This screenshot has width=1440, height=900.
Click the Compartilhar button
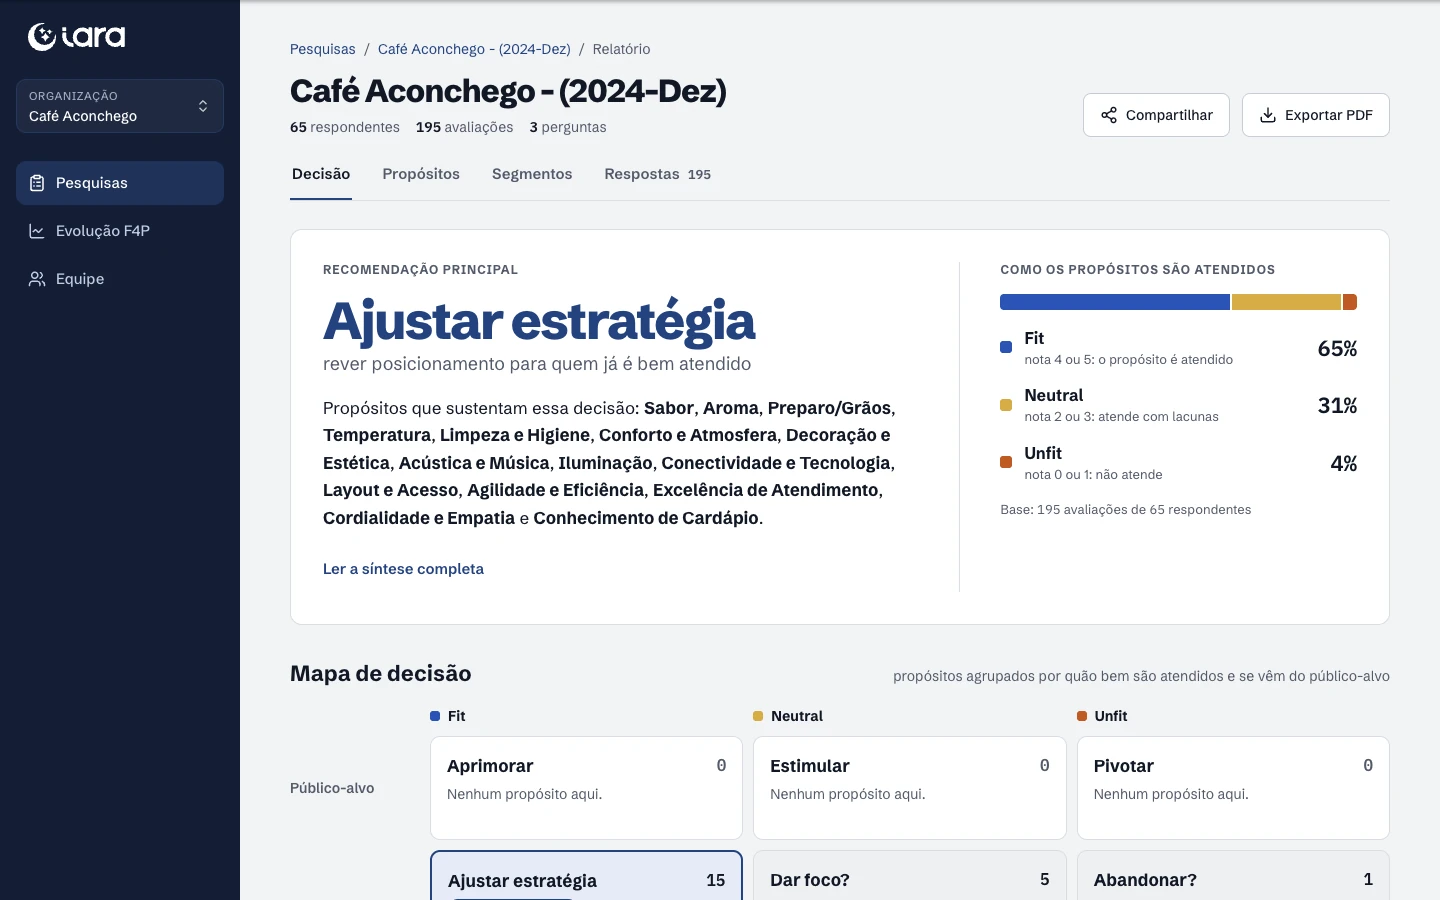click(1156, 115)
